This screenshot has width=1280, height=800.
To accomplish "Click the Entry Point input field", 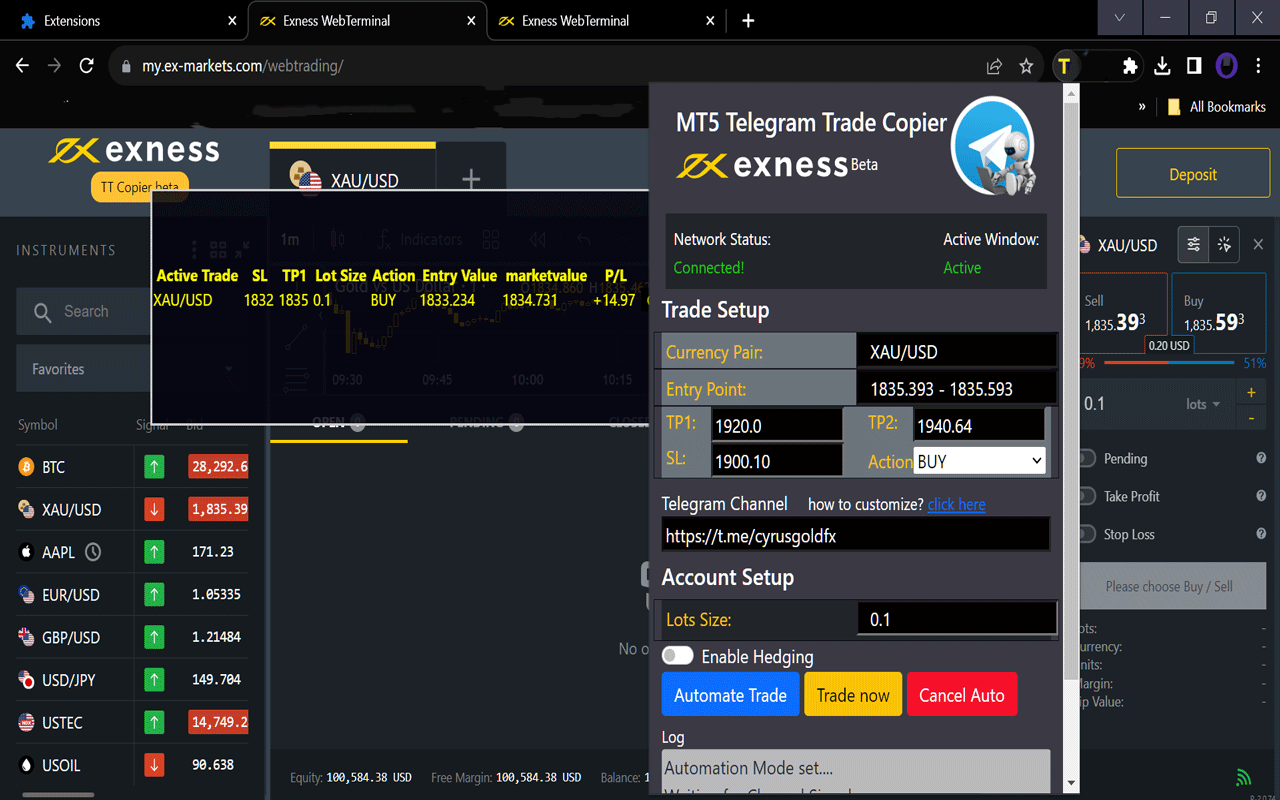I will pos(957,389).
